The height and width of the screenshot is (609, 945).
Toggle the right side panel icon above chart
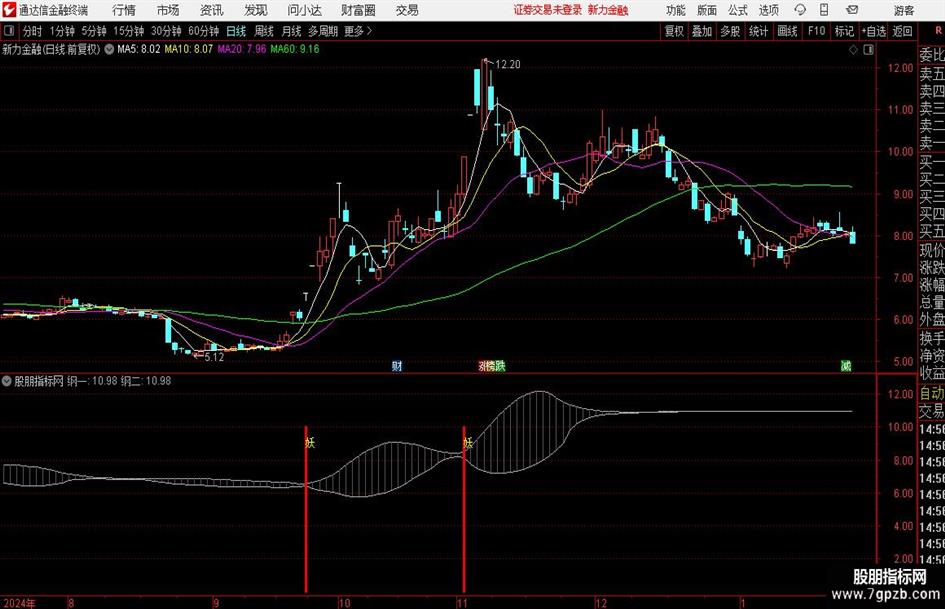[868, 50]
